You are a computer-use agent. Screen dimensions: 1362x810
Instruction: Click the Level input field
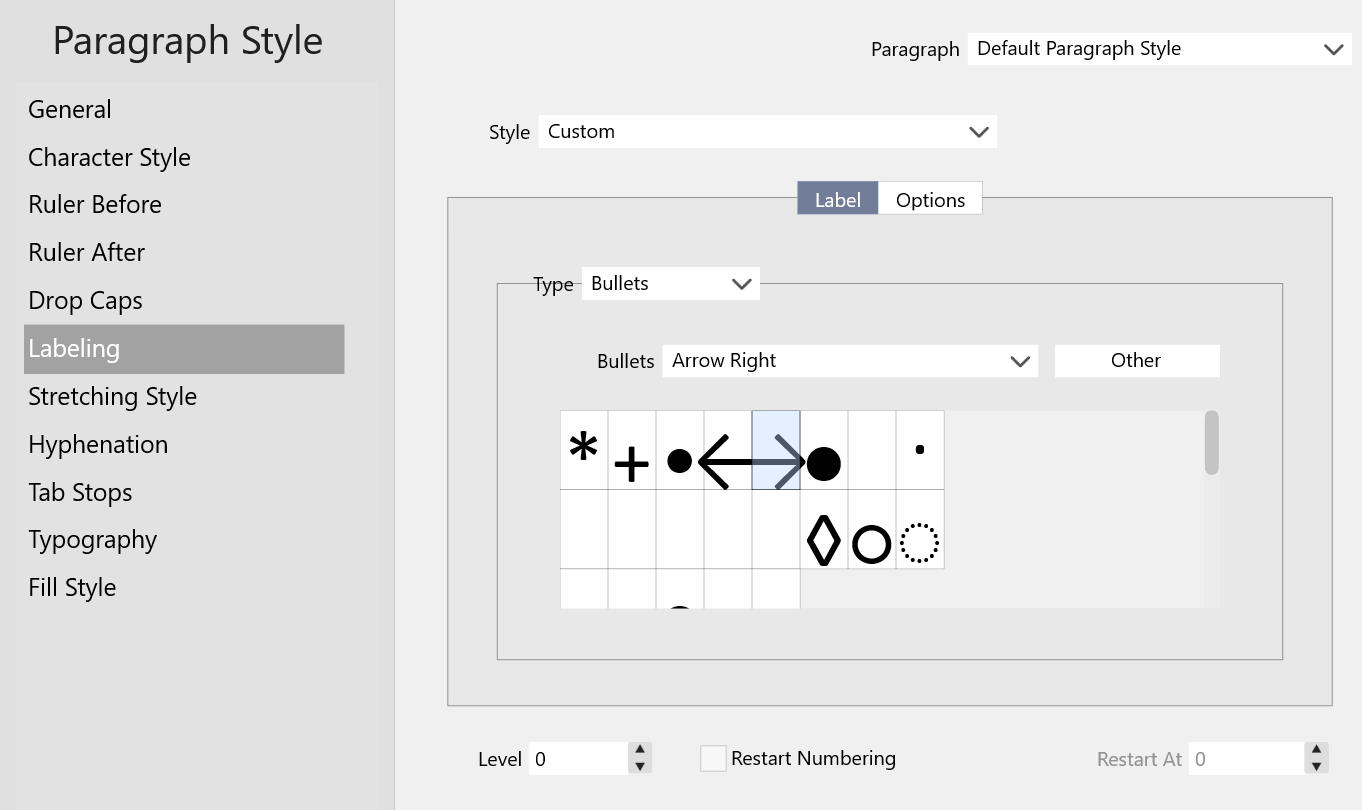pyautogui.click(x=578, y=759)
